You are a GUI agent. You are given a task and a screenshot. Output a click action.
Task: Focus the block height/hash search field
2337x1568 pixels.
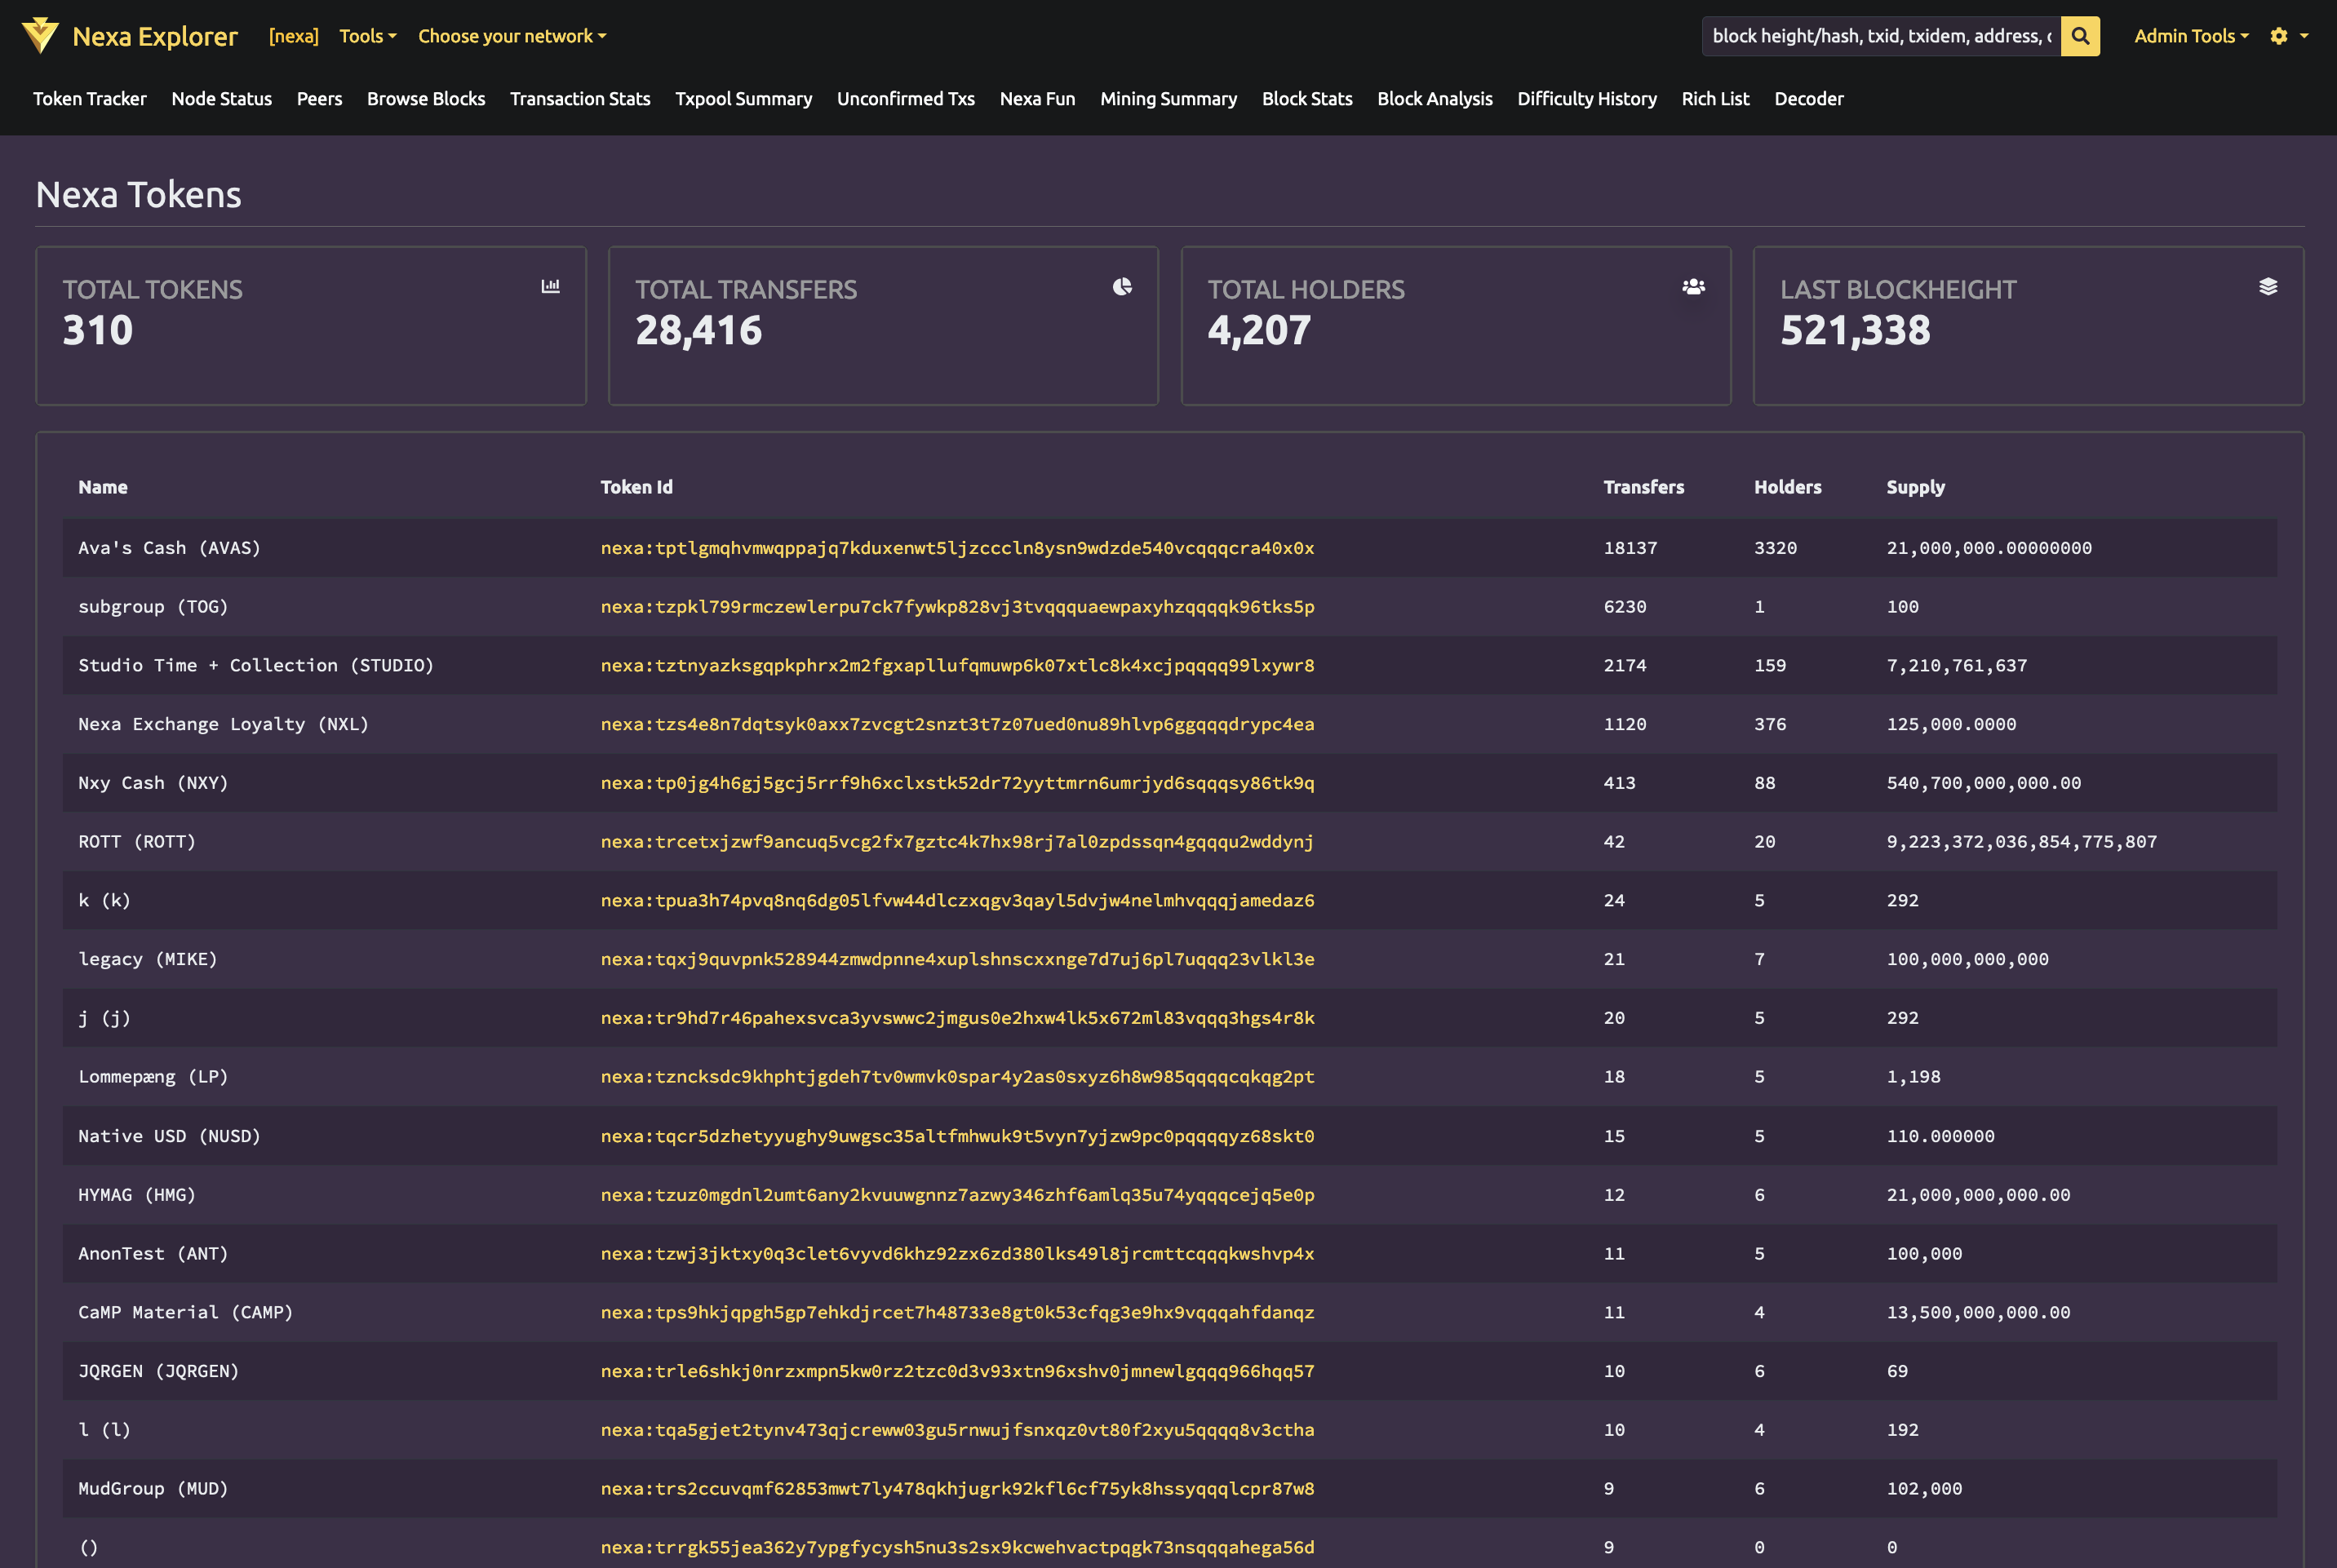click(x=1881, y=36)
